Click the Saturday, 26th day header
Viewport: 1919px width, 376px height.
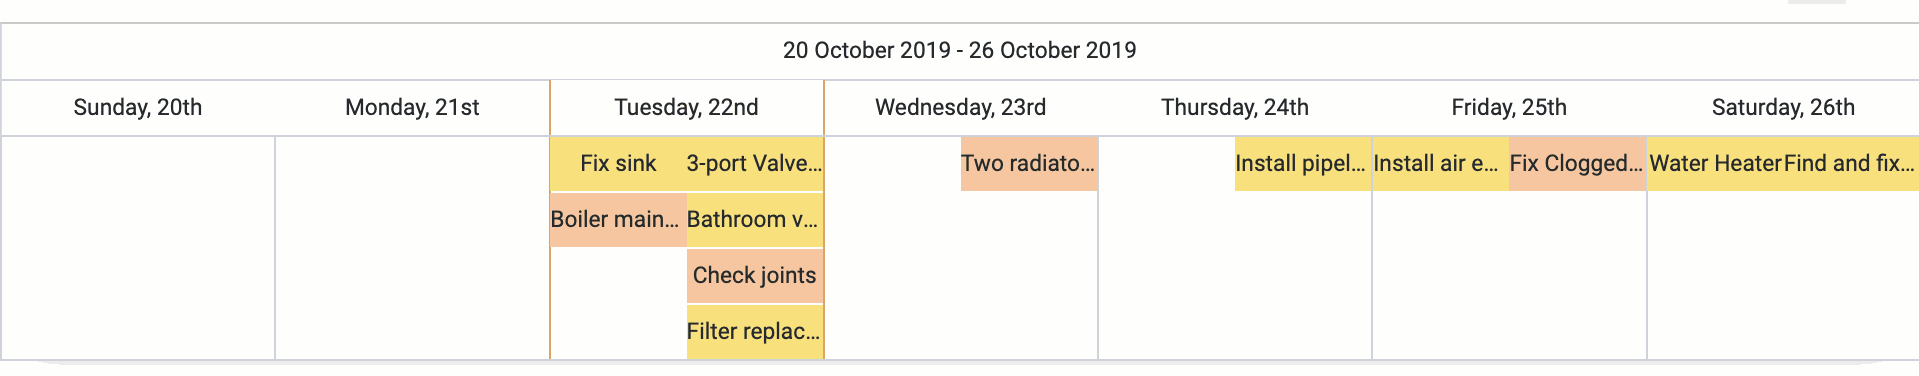coord(1783,108)
